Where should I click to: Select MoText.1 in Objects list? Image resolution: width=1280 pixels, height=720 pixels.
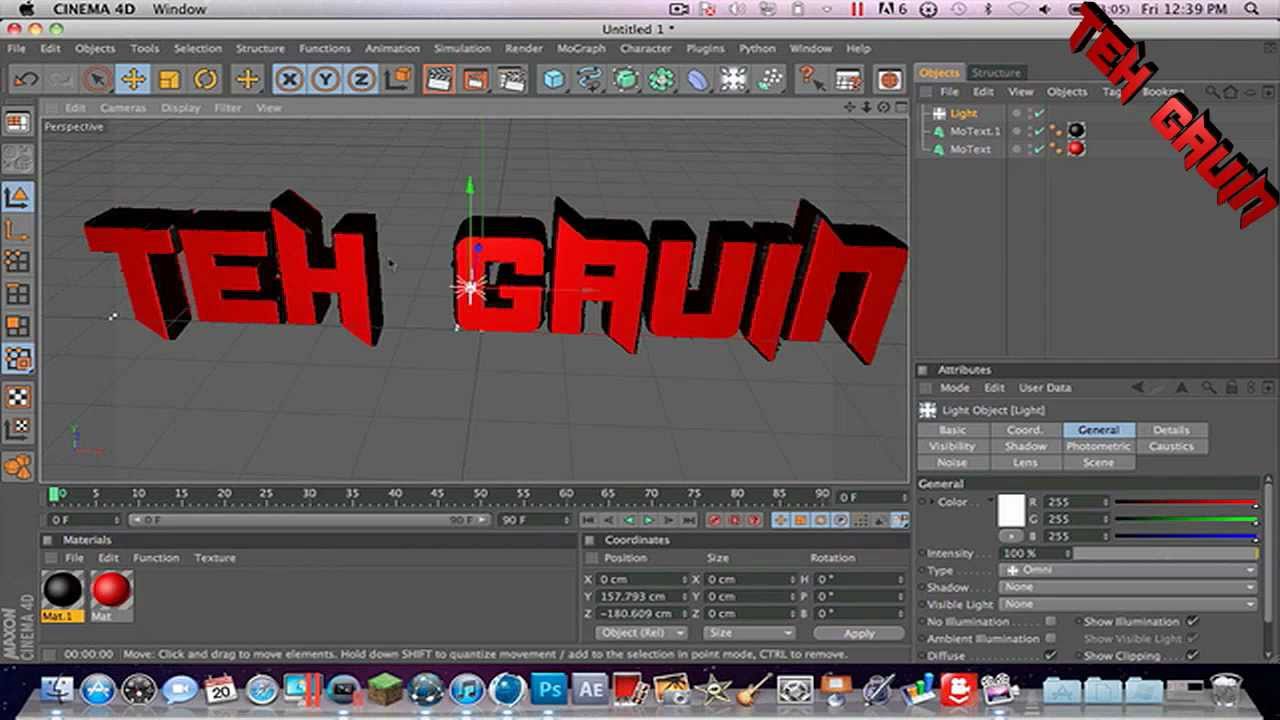[x=974, y=131]
